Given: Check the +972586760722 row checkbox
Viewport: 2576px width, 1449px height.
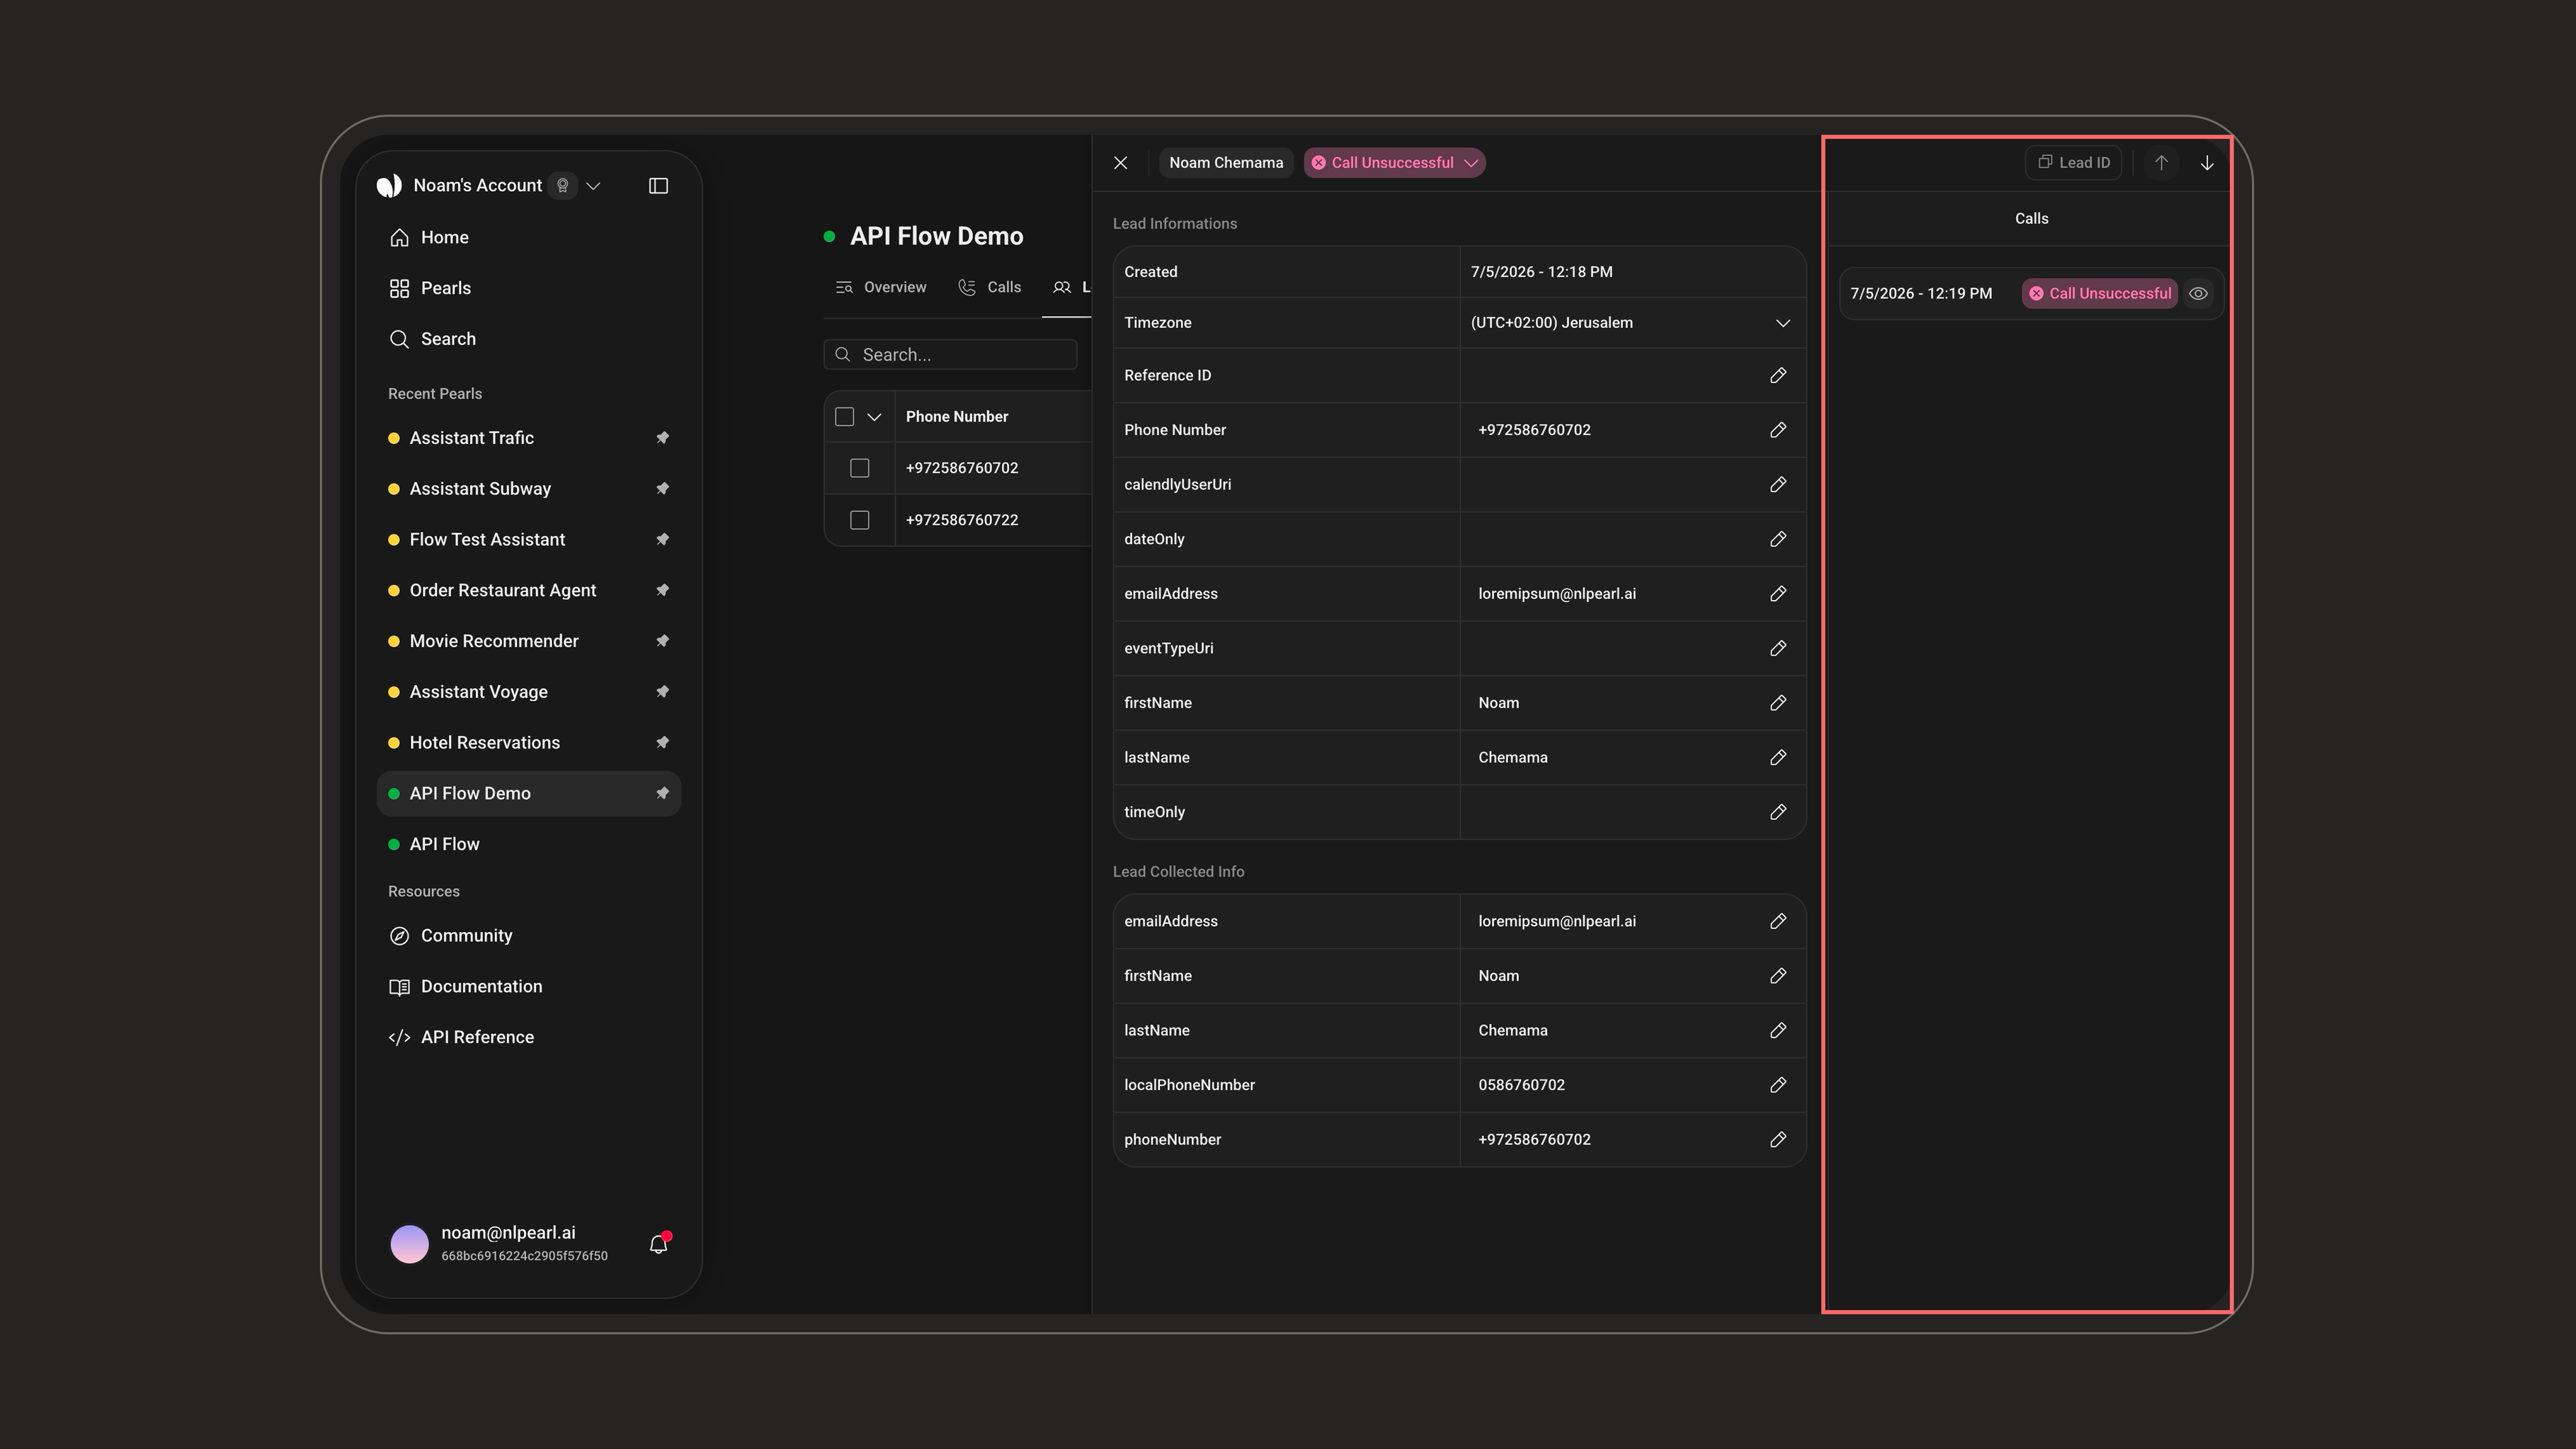Looking at the screenshot, I should click(x=860, y=520).
